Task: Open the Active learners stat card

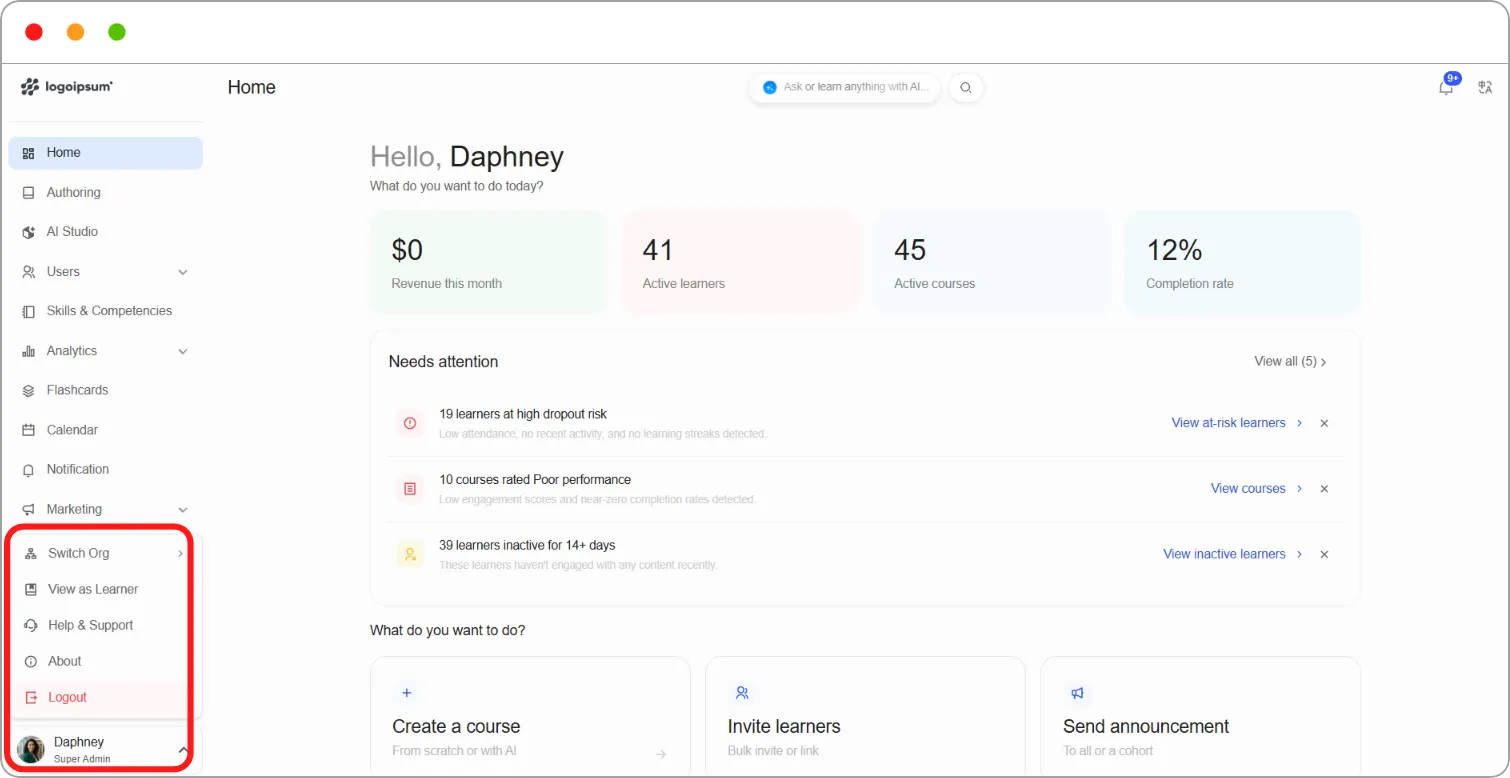Action: (740, 263)
